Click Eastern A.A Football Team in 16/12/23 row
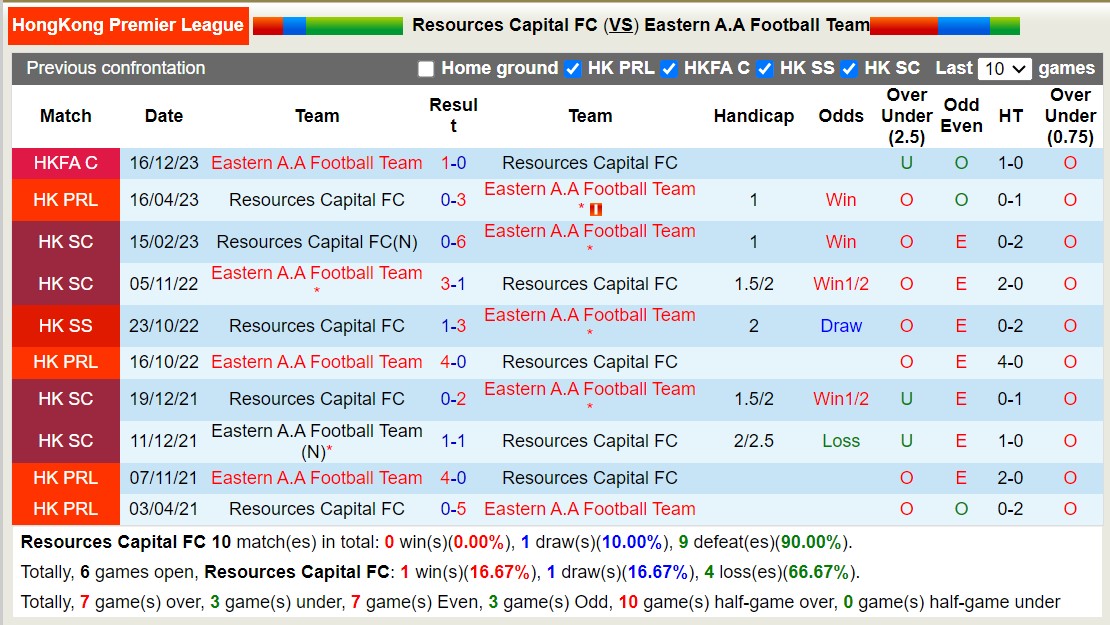 point(316,162)
